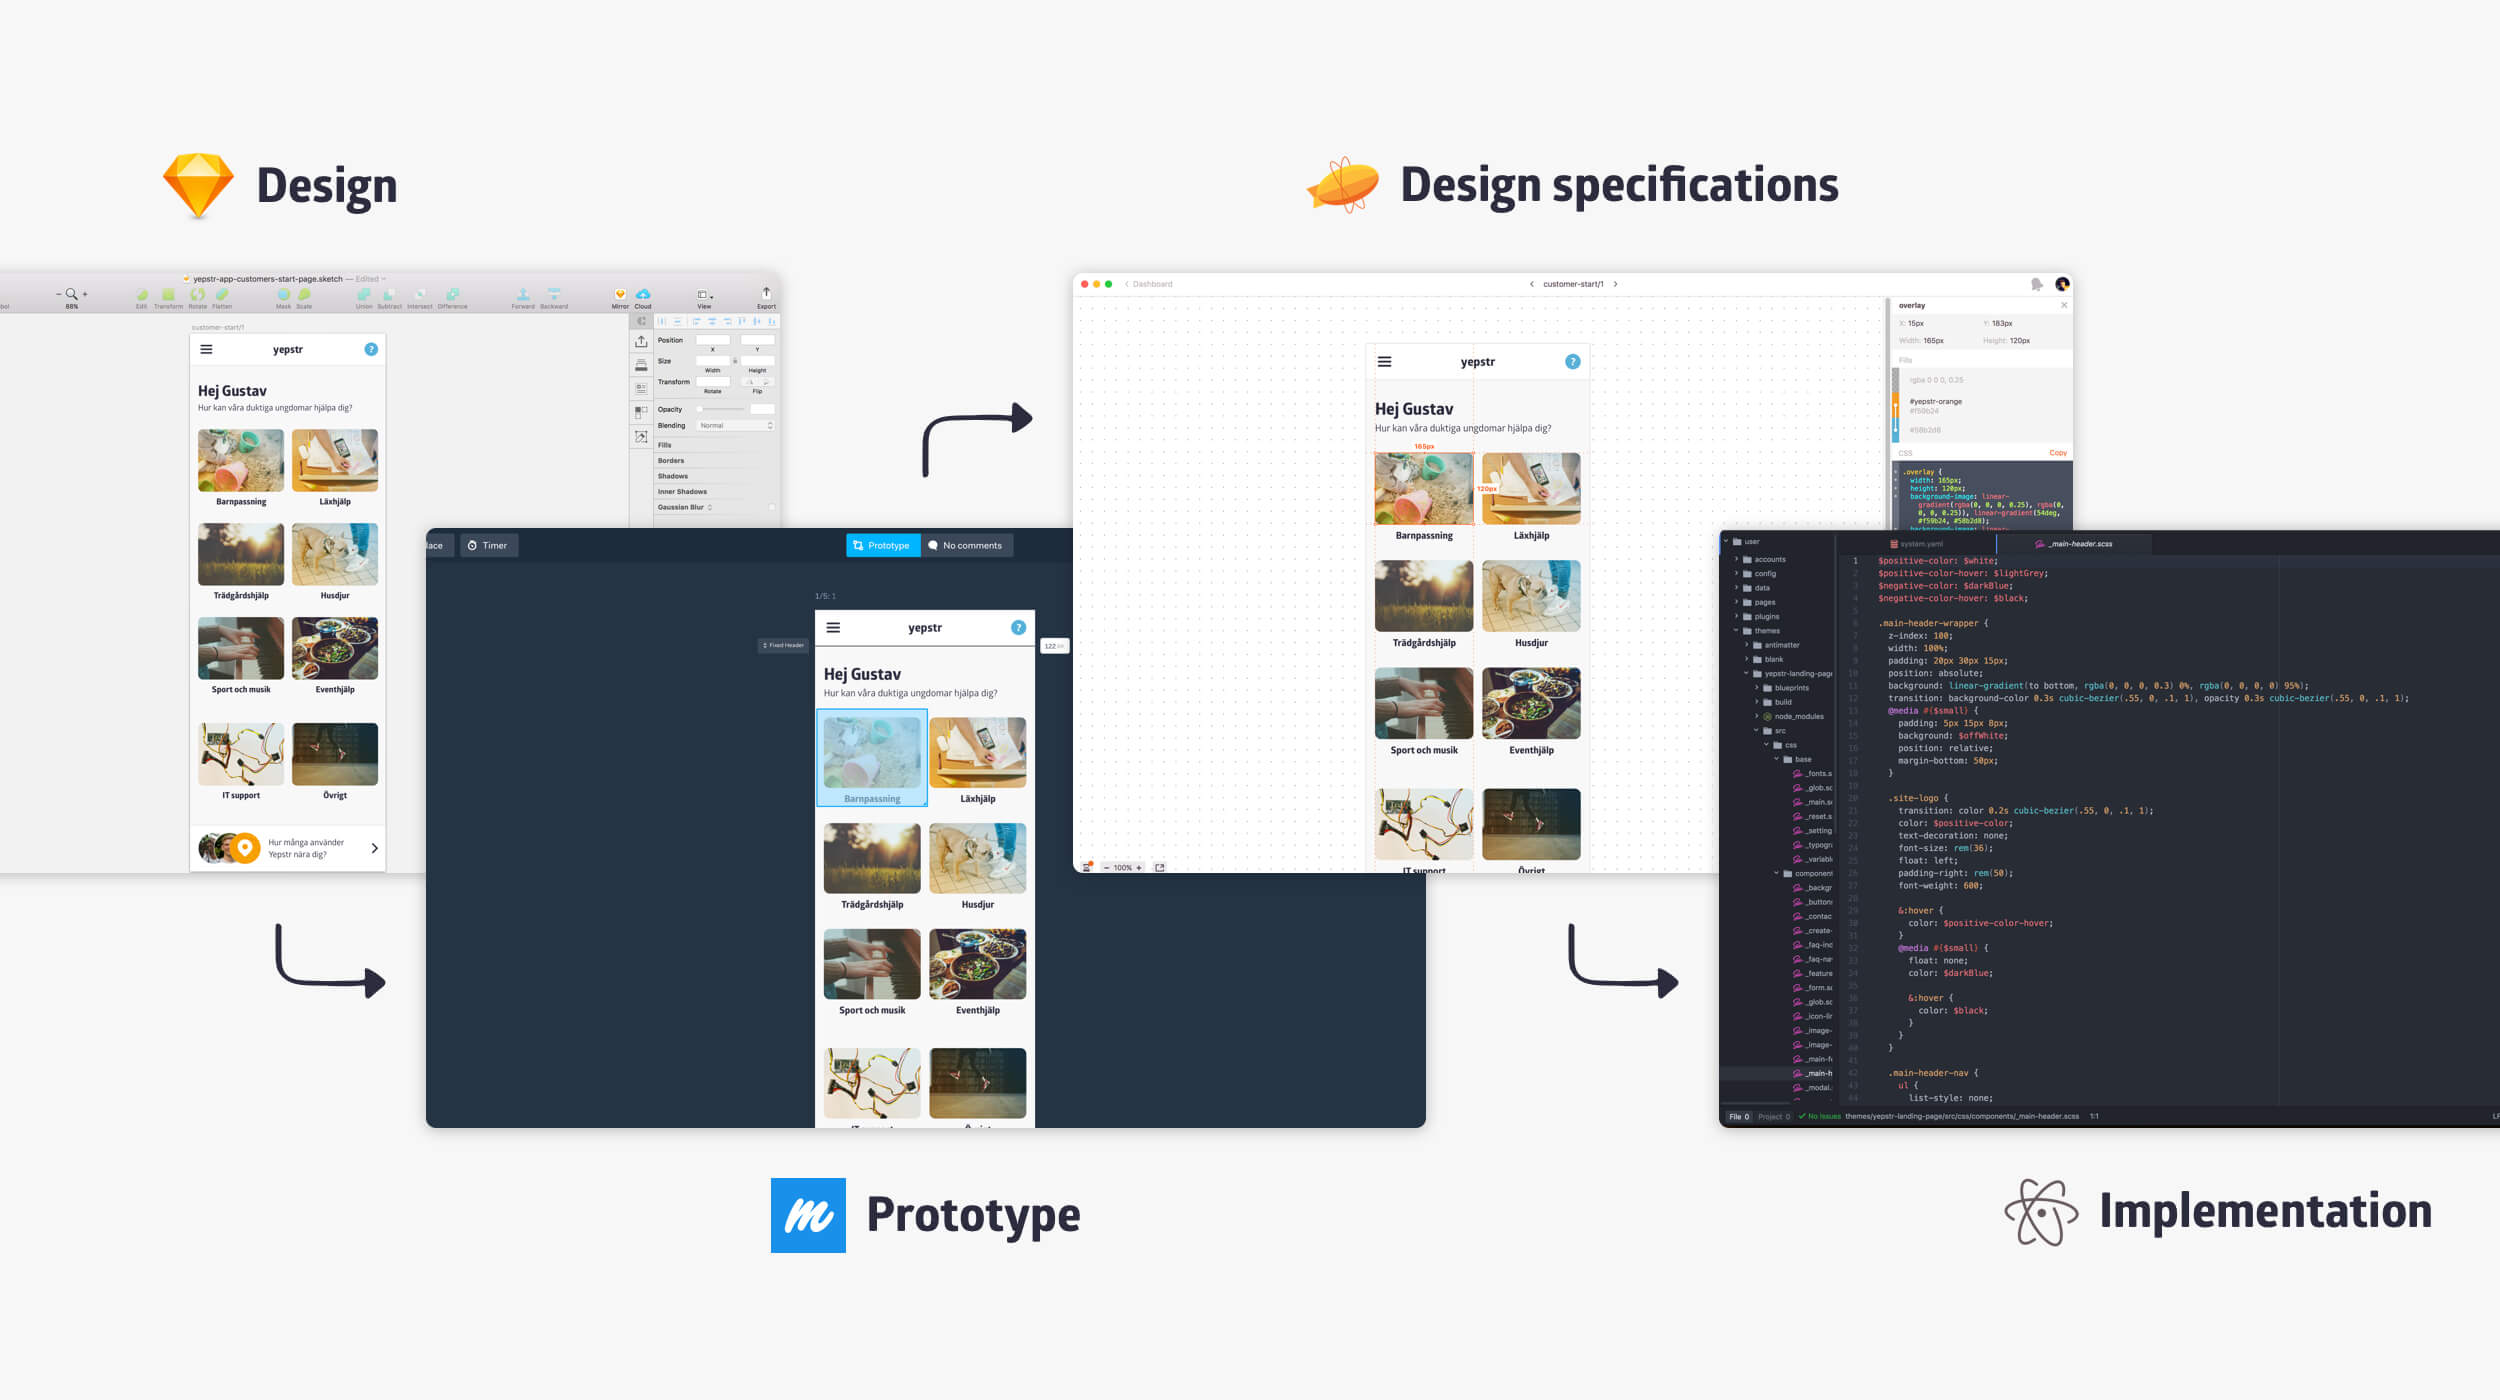Viewport: 2500px width, 1400px height.
Task: Open 'Hur många använder Yepstr' row arrow
Action: [x=374, y=848]
